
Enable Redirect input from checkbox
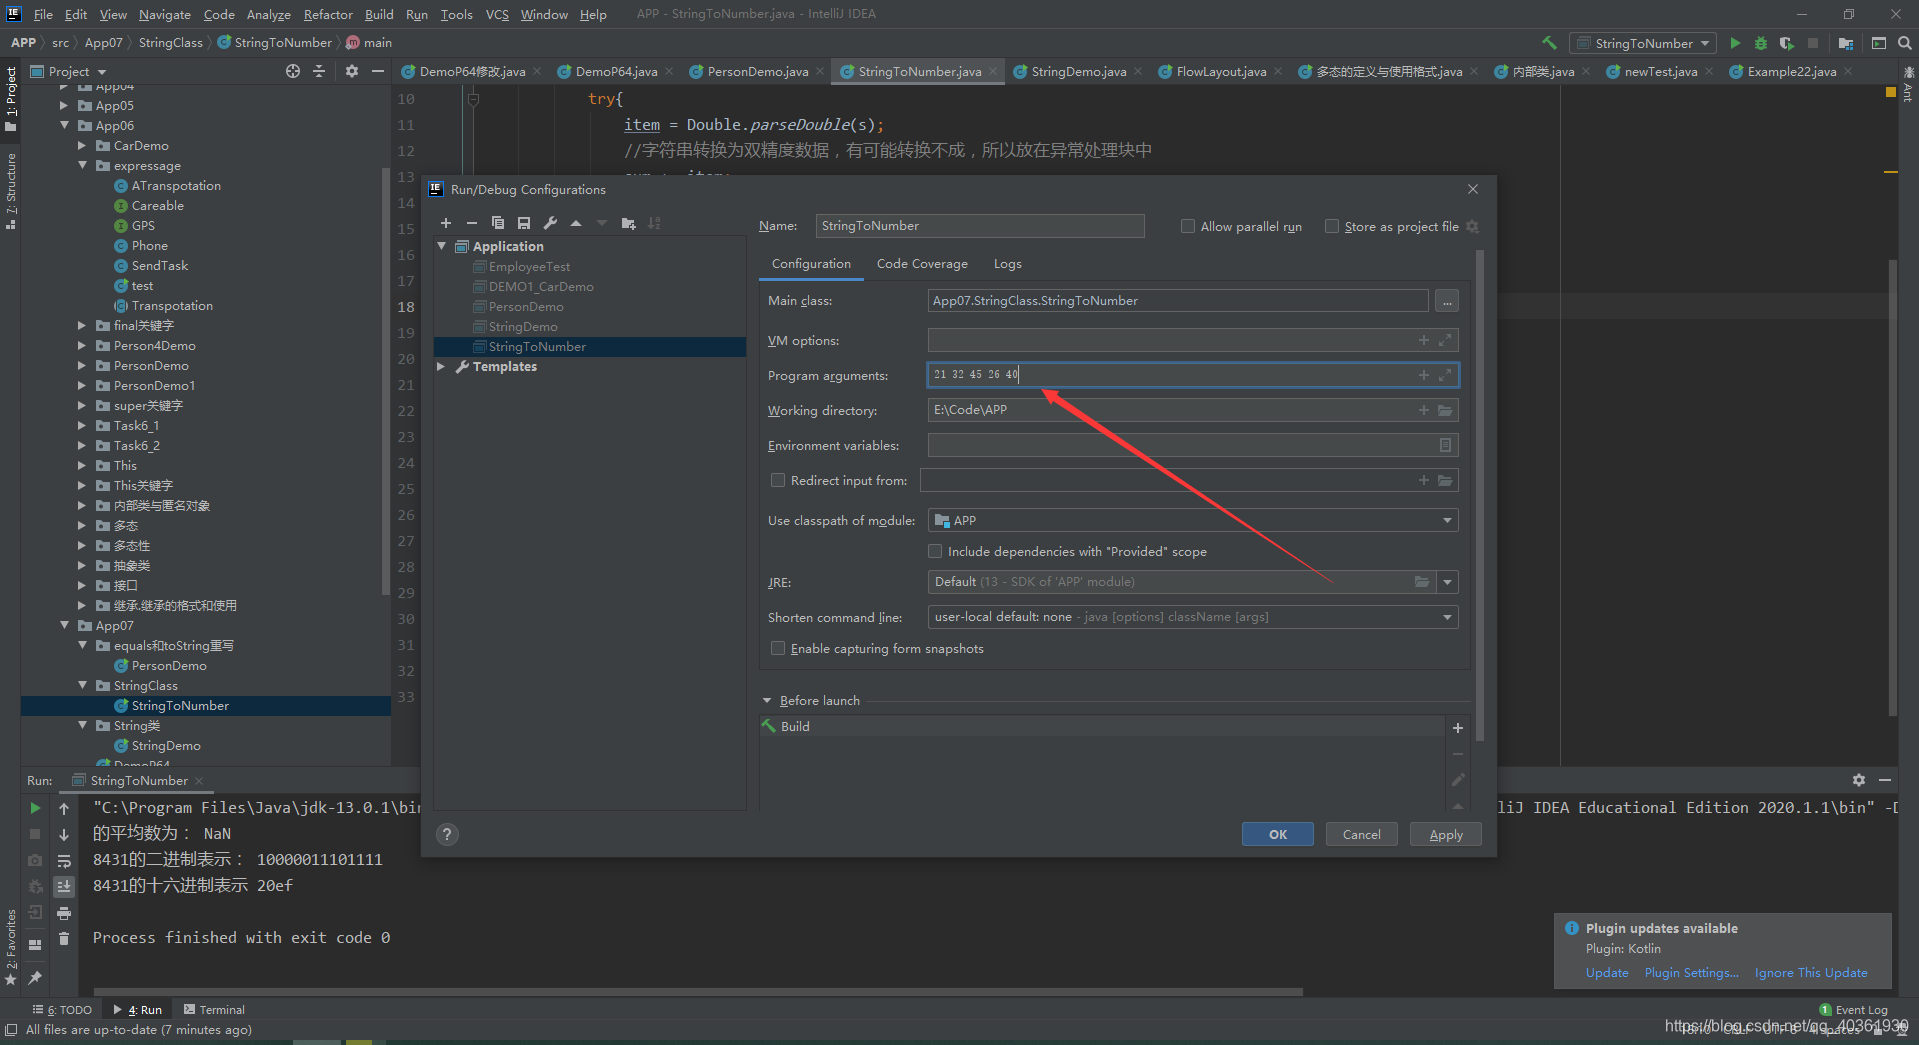tap(778, 480)
